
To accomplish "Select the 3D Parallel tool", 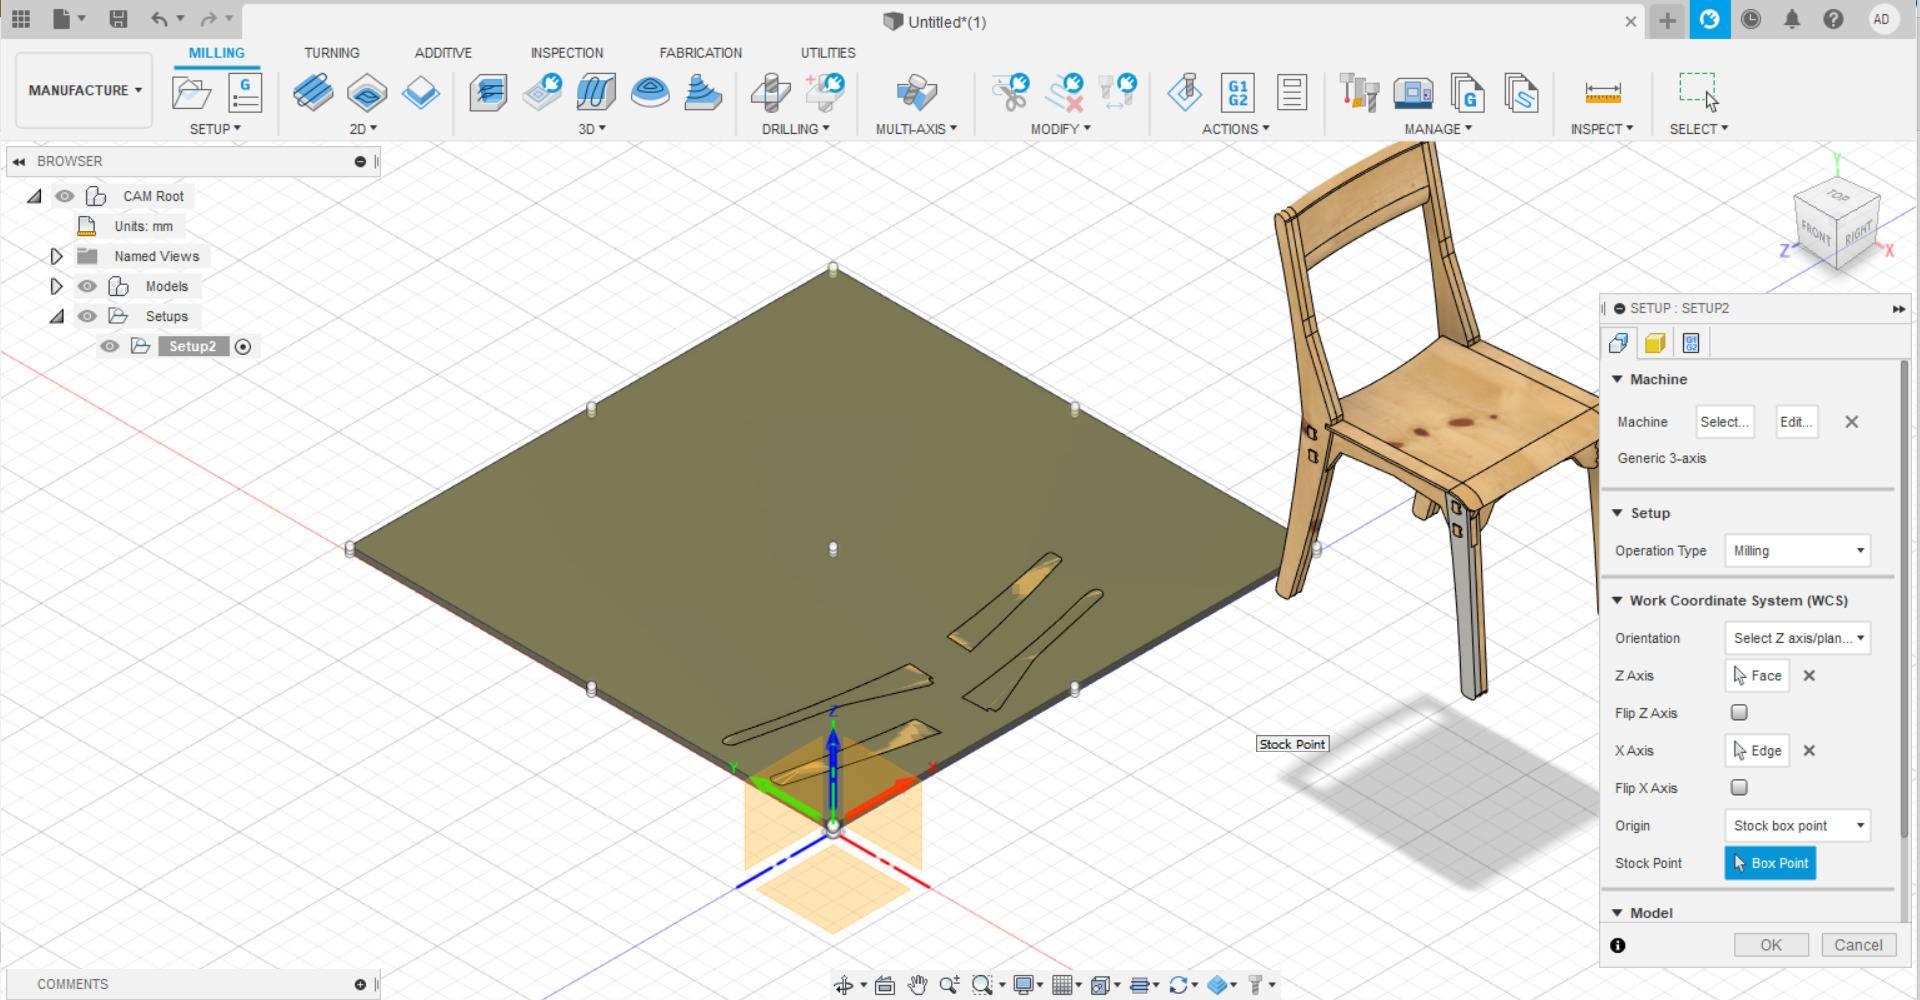I will [596, 93].
